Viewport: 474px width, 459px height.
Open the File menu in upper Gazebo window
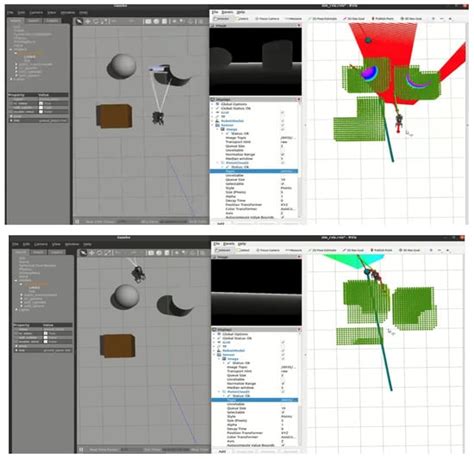click(10, 13)
